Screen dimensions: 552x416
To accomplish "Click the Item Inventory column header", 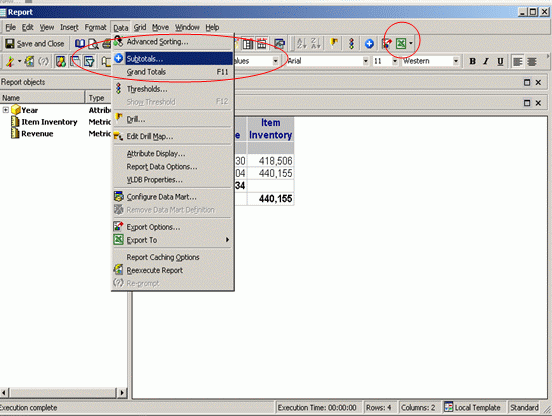I will 270,129.
